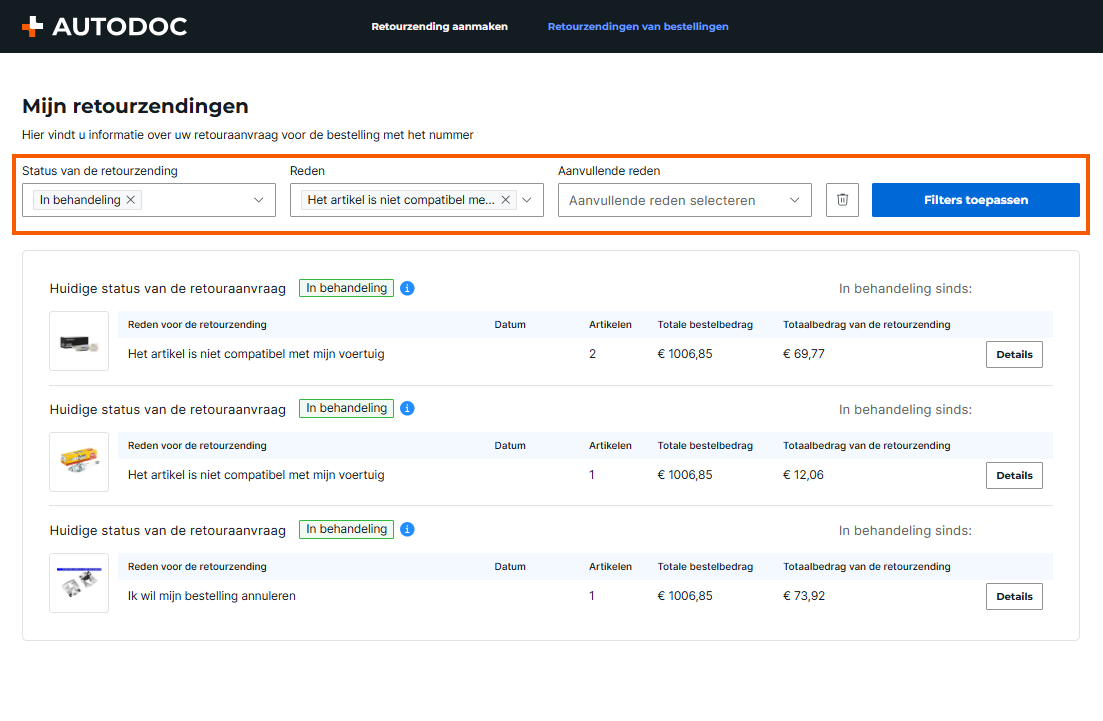The height and width of the screenshot is (721, 1103).
Task: Click the trash icon to clear filters
Action: tap(842, 200)
